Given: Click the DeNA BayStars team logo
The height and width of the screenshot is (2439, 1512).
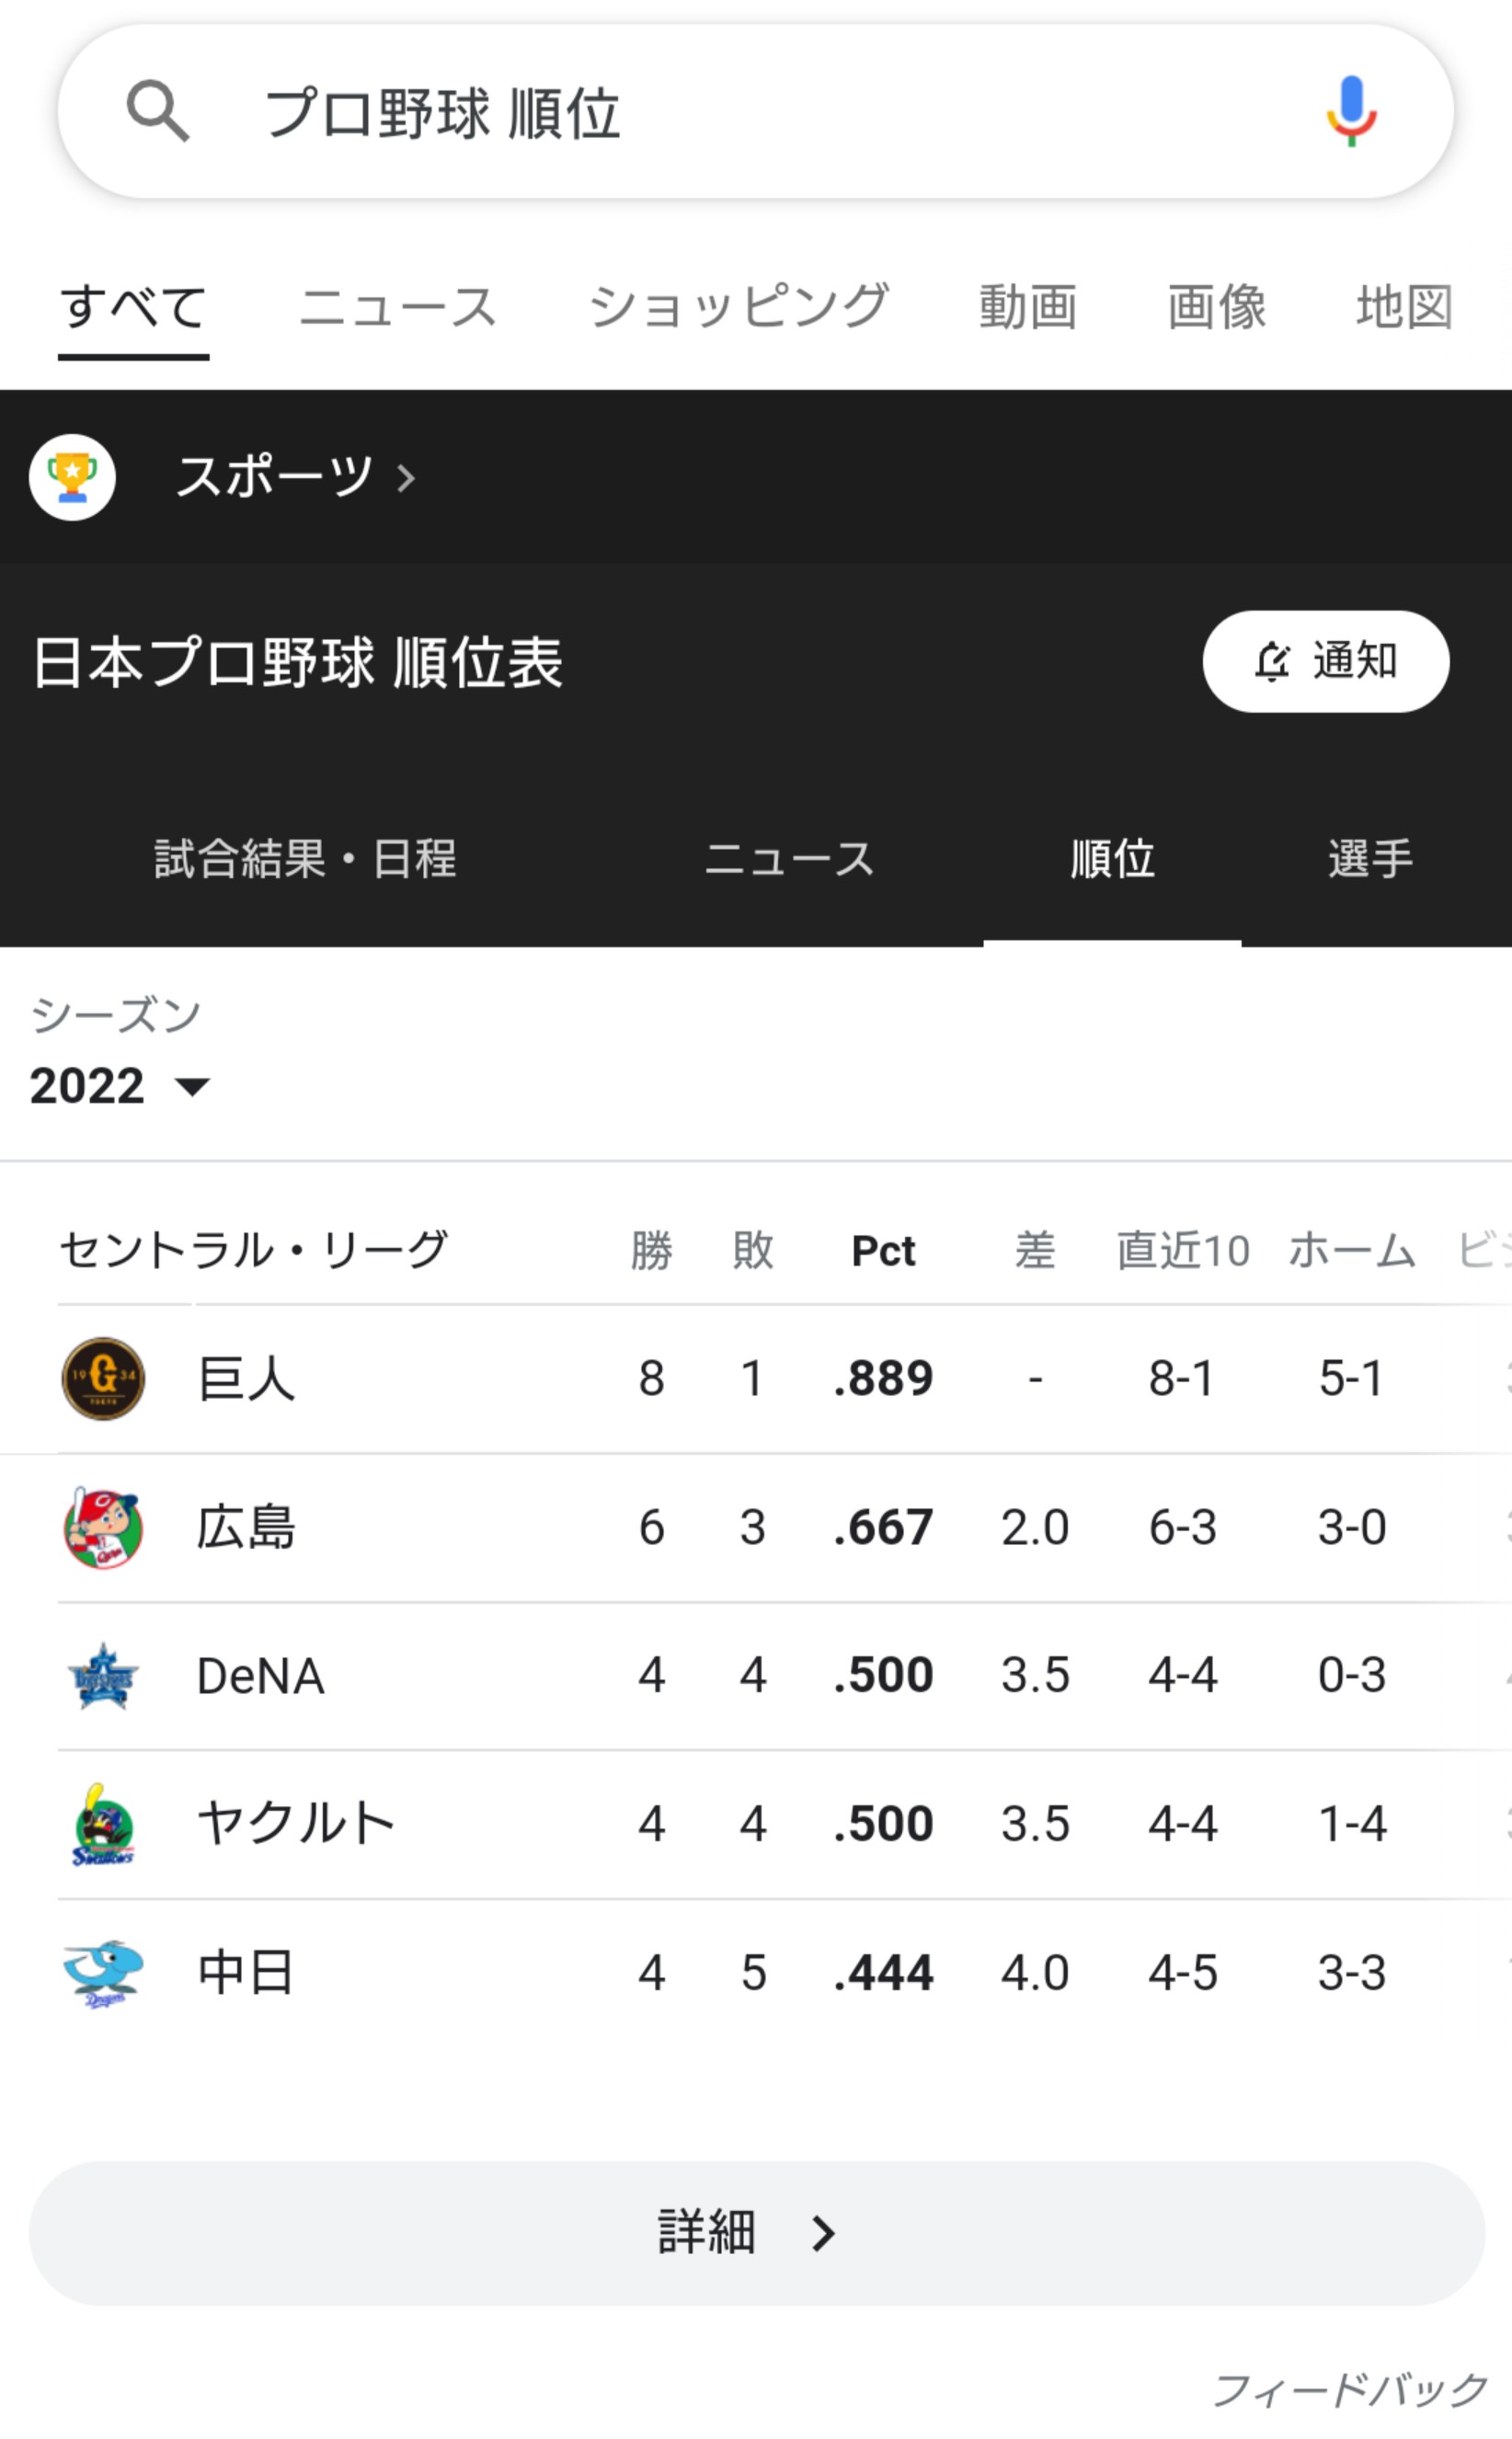Looking at the screenshot, I should click(x=103, y=1676).
